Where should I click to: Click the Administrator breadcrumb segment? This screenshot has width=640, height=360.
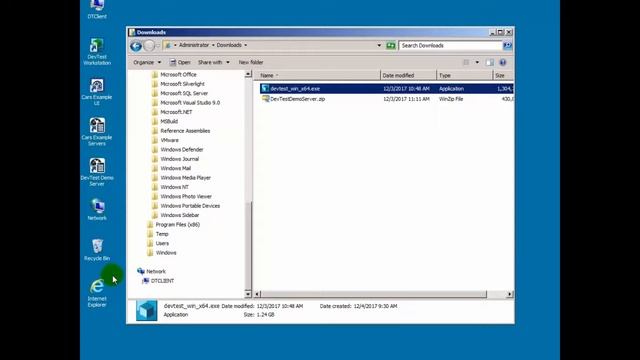click(194, 45)
